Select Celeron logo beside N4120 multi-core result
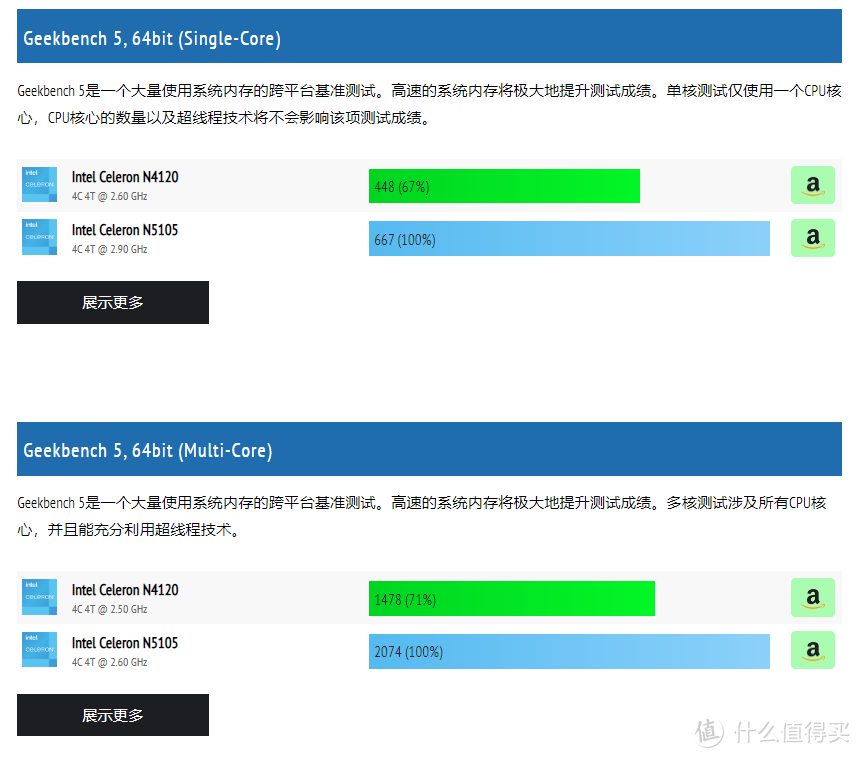 tap(40, 597)
